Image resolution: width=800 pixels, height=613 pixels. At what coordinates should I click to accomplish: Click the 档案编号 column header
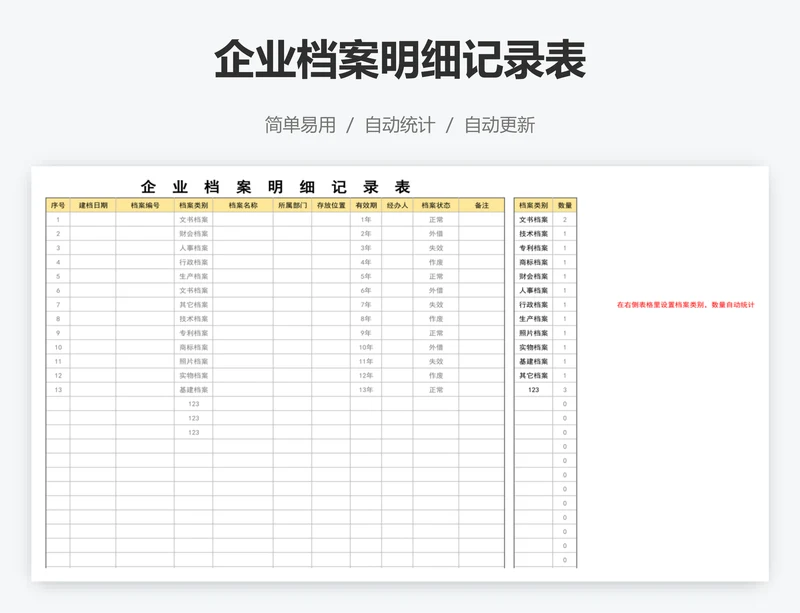145,205
